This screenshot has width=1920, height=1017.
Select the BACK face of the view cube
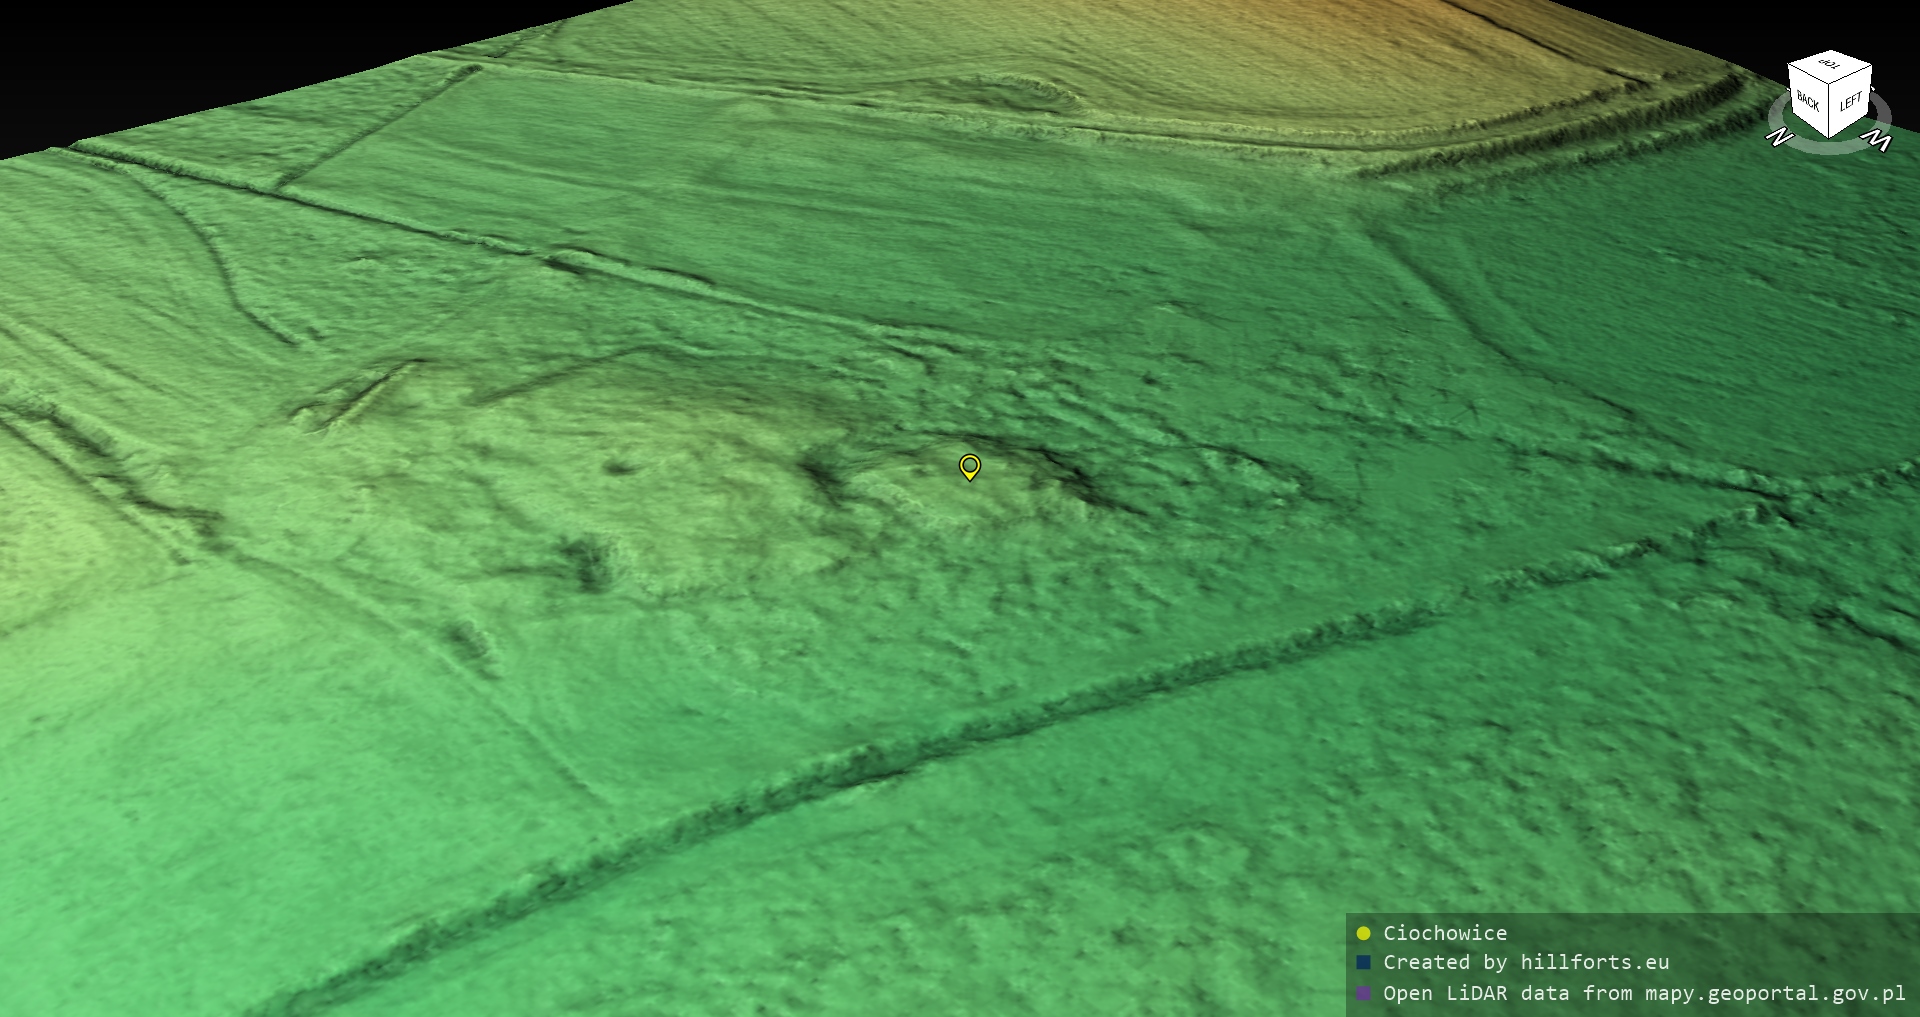1808,101
